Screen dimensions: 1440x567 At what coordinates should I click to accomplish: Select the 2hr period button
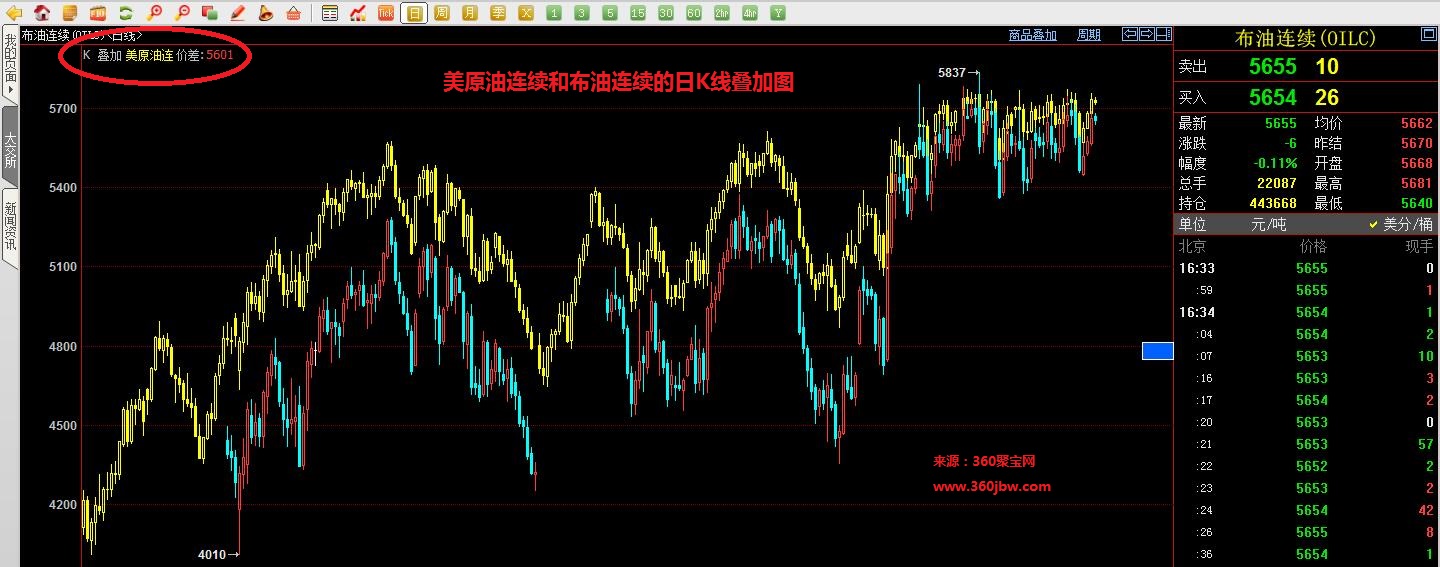click(x=722, y=13)
